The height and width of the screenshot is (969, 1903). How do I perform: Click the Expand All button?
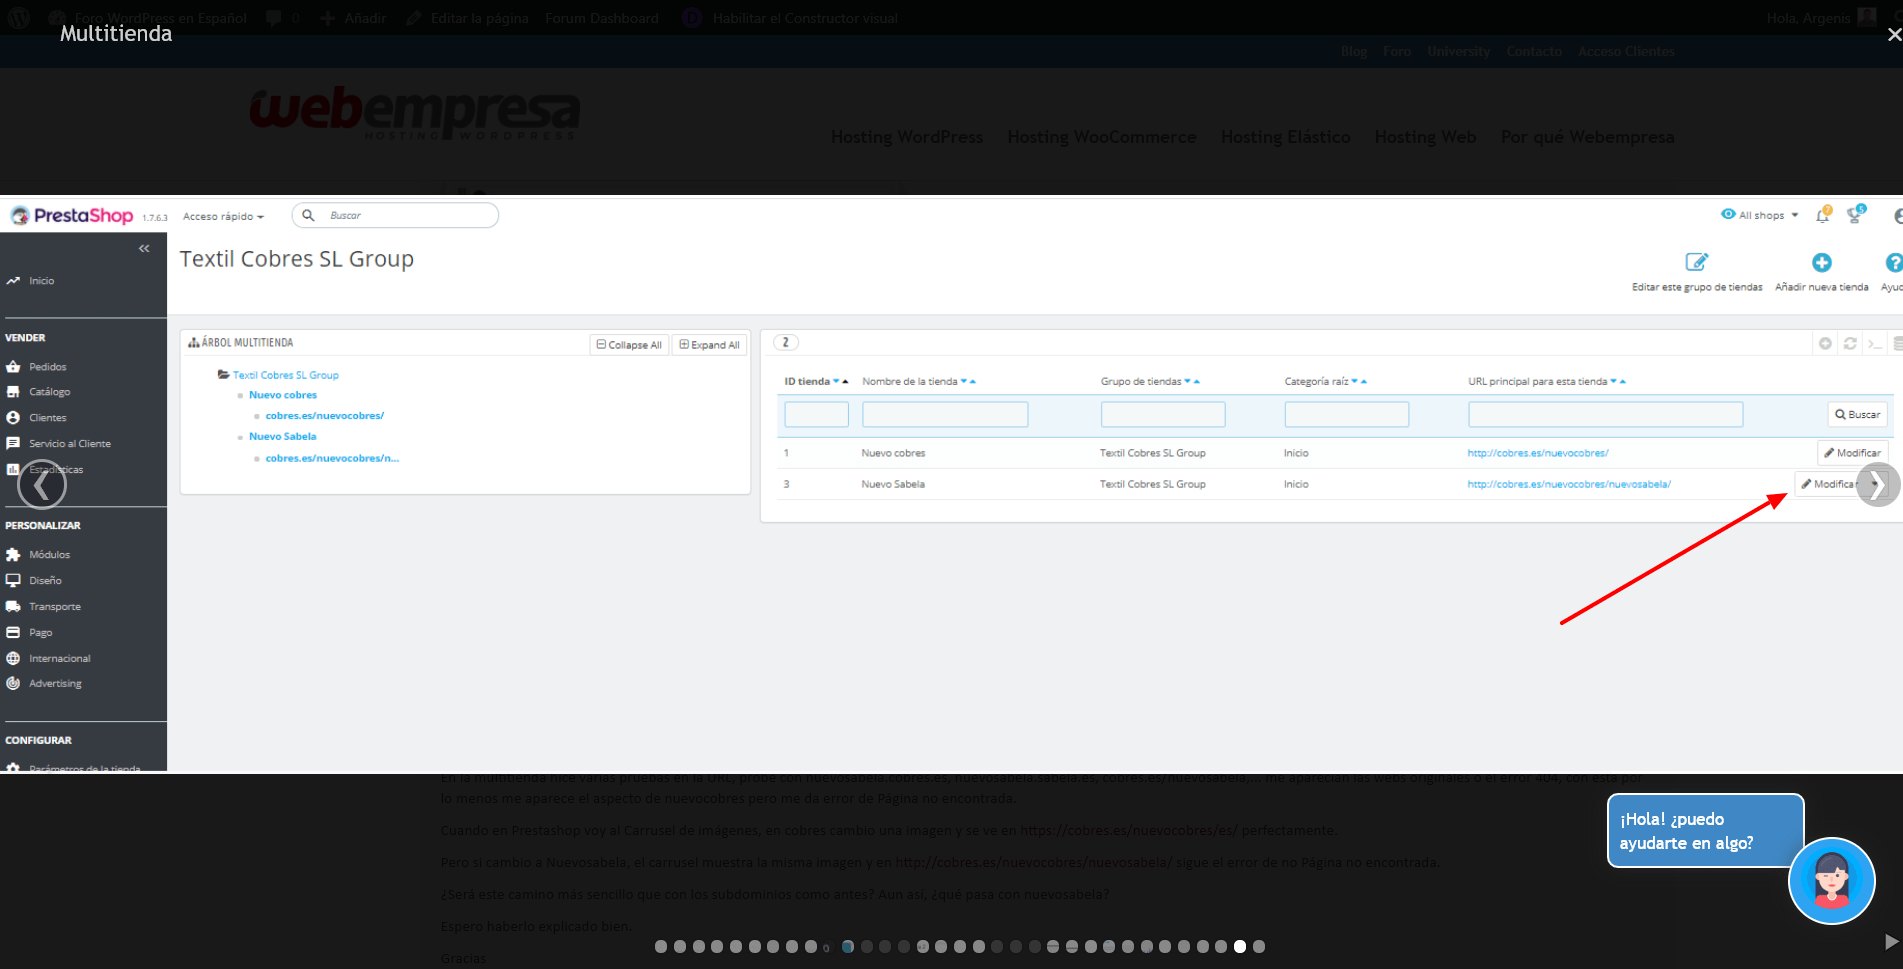pyautogui.click(x=709, y=345)
